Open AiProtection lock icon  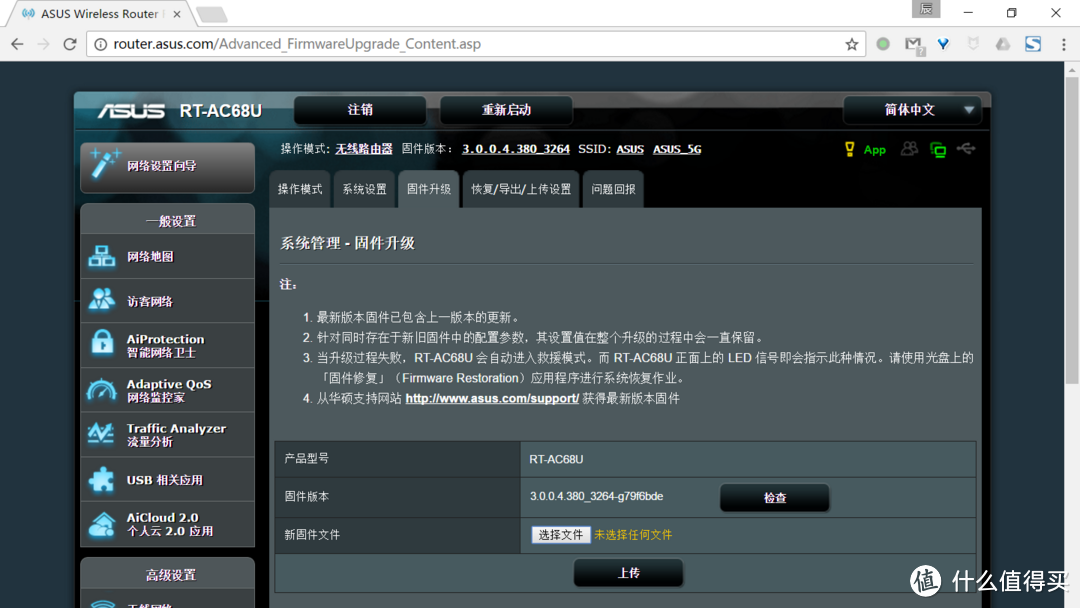coord(102,343)
